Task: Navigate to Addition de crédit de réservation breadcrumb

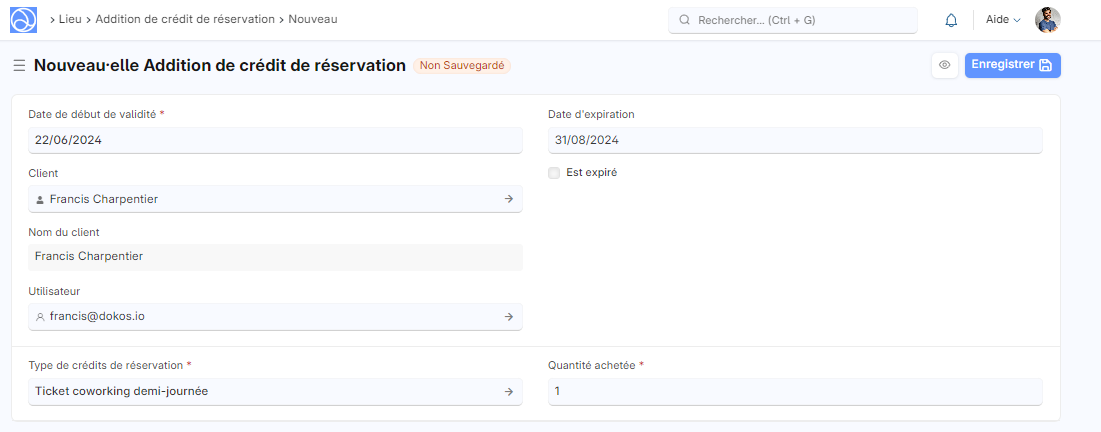Action: tap(185, 19)
